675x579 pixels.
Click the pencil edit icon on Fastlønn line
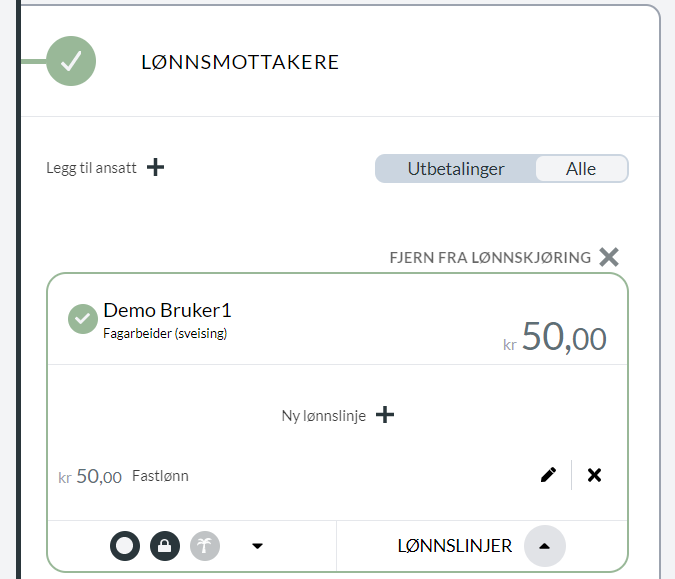click(548, 475)
